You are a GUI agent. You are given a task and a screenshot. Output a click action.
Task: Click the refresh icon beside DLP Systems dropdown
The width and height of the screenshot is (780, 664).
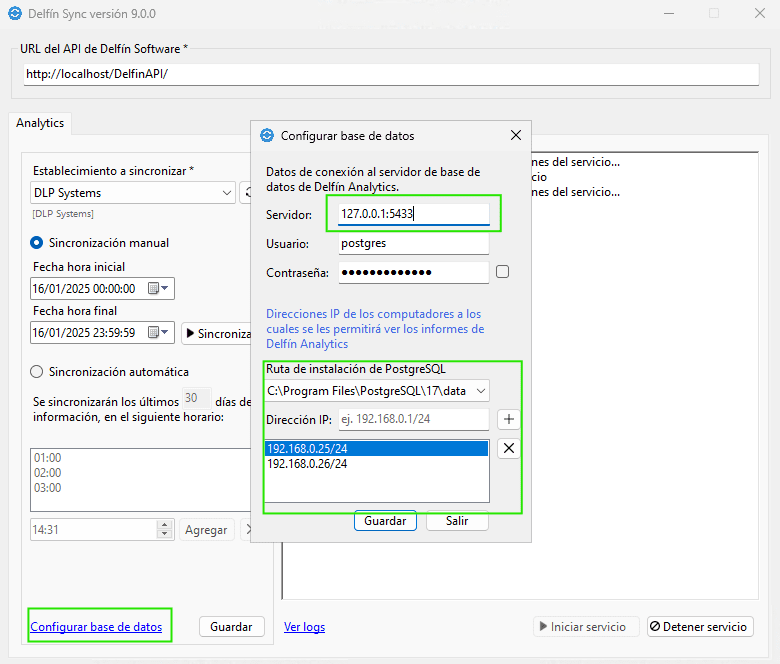246,193
